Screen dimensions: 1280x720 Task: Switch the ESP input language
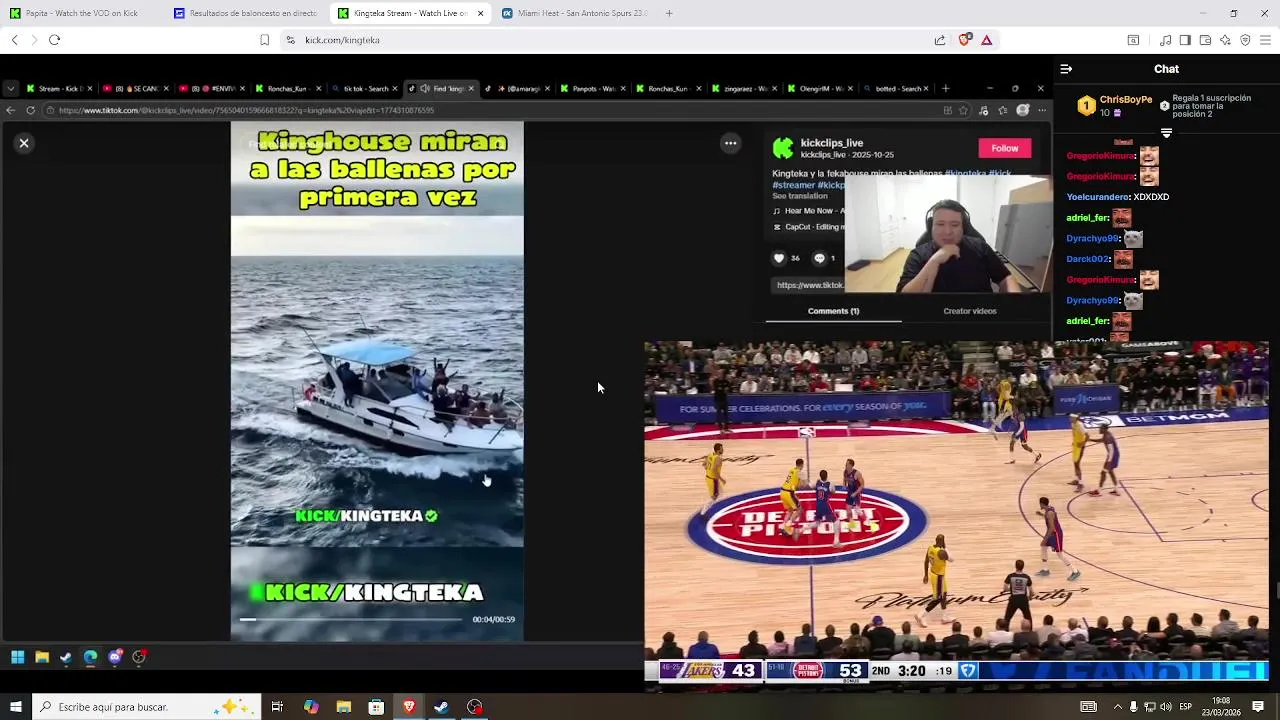[1185, 707]
